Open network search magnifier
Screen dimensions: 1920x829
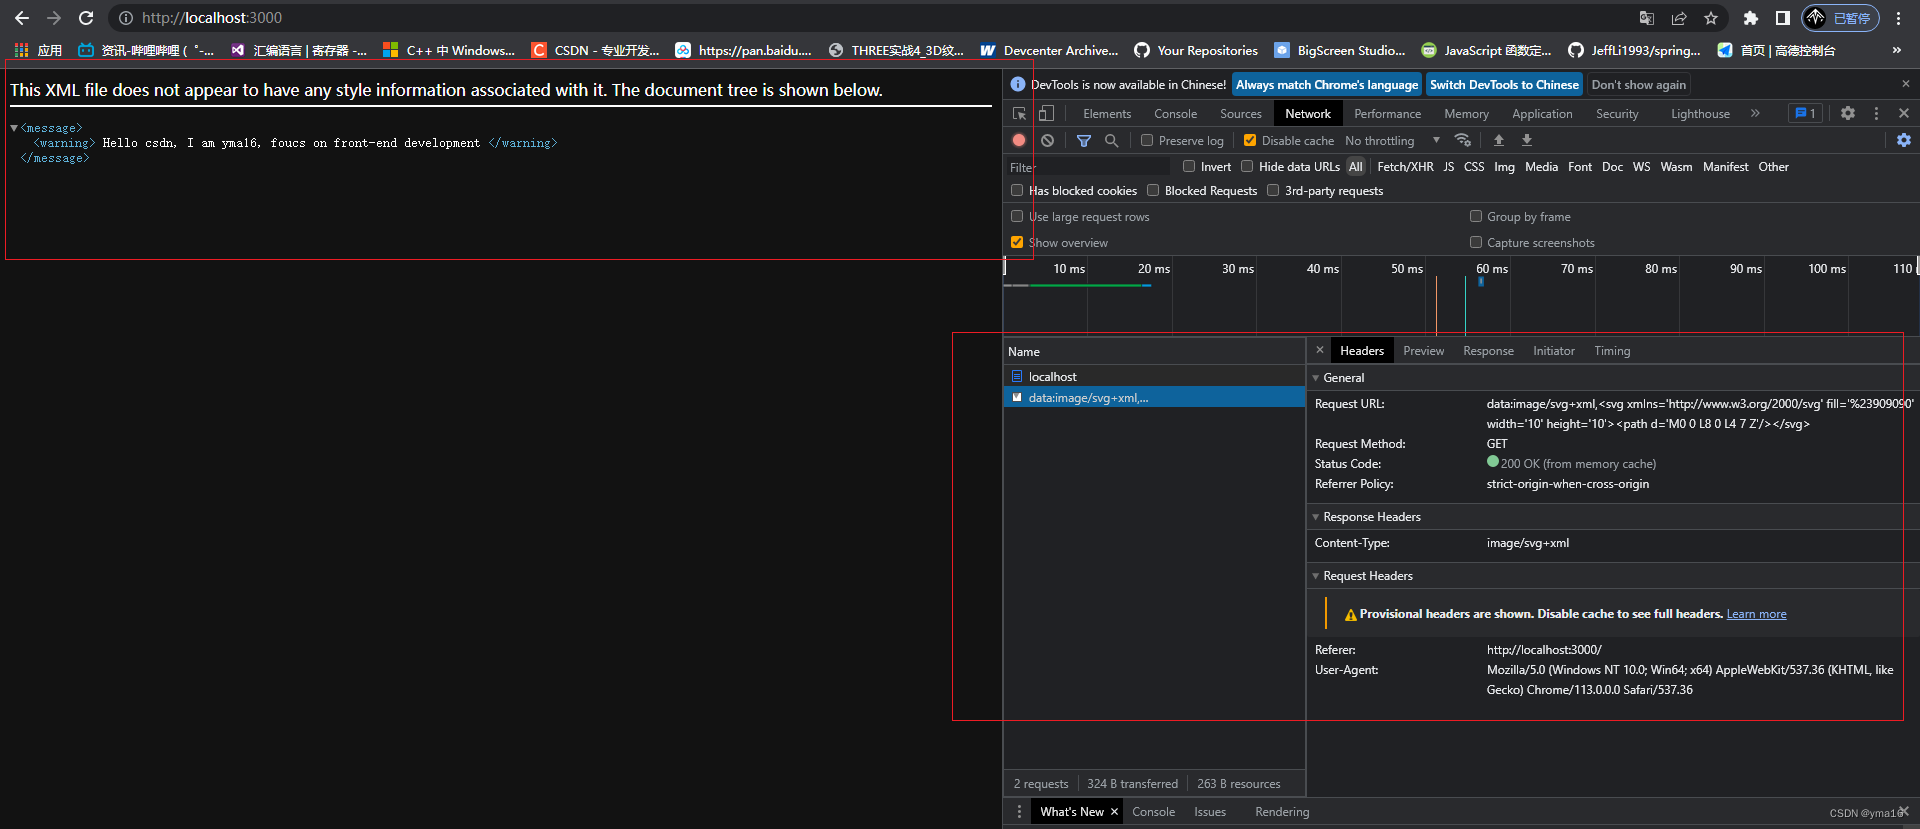[1111, 140]
